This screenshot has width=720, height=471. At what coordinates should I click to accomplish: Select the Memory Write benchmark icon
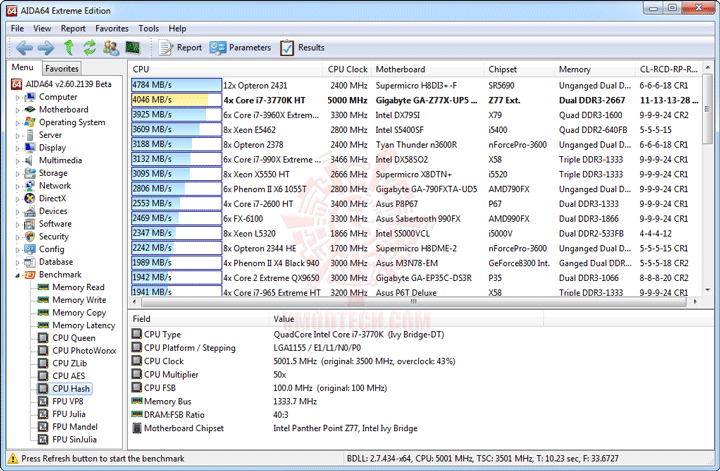pos(43,300)
